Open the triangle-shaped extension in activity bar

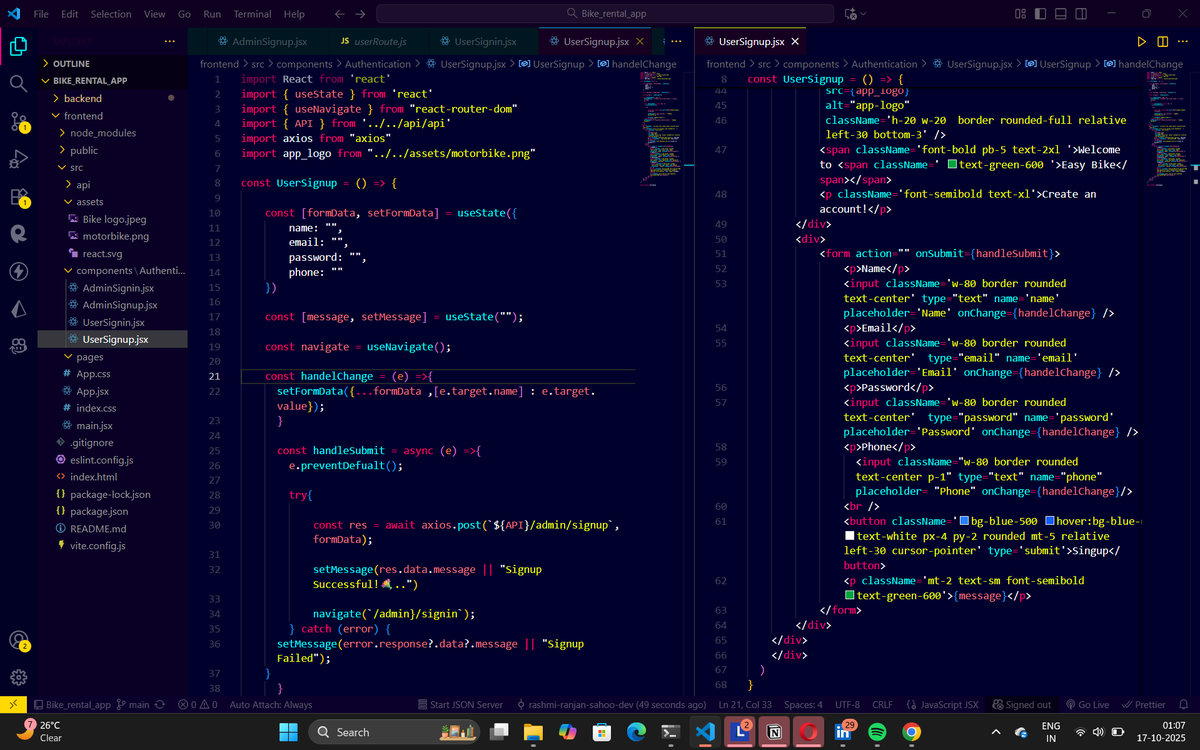(x=18, y=309)
